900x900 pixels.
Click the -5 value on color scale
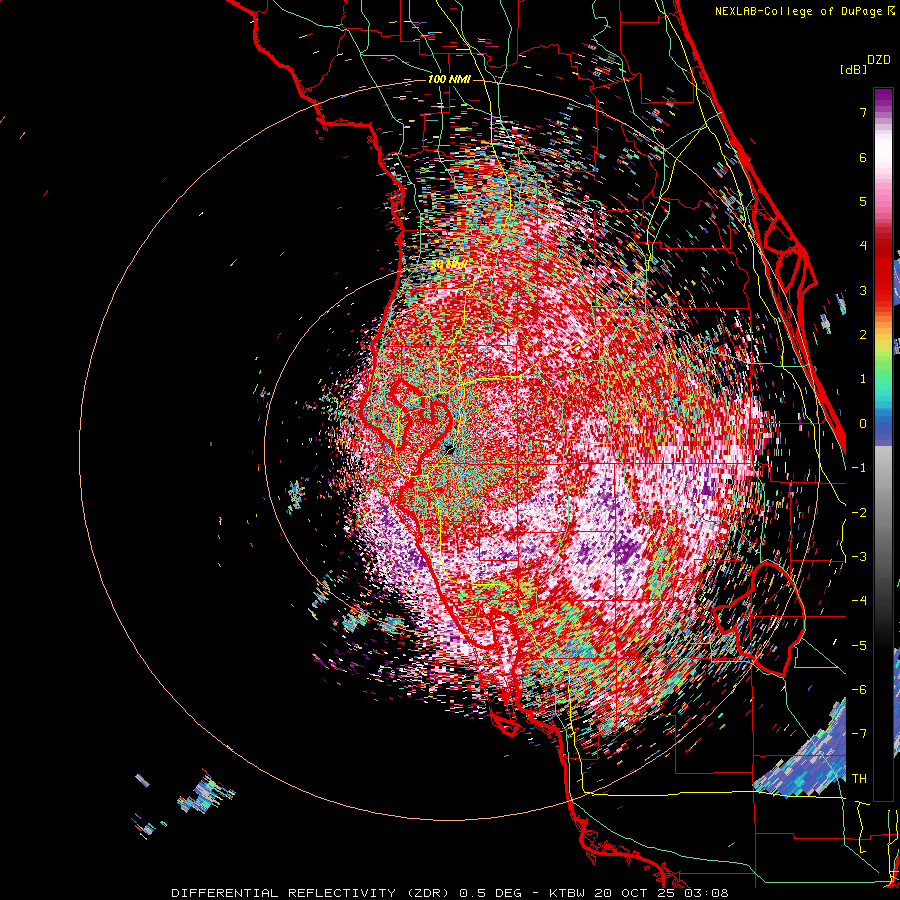click(859, 646)
